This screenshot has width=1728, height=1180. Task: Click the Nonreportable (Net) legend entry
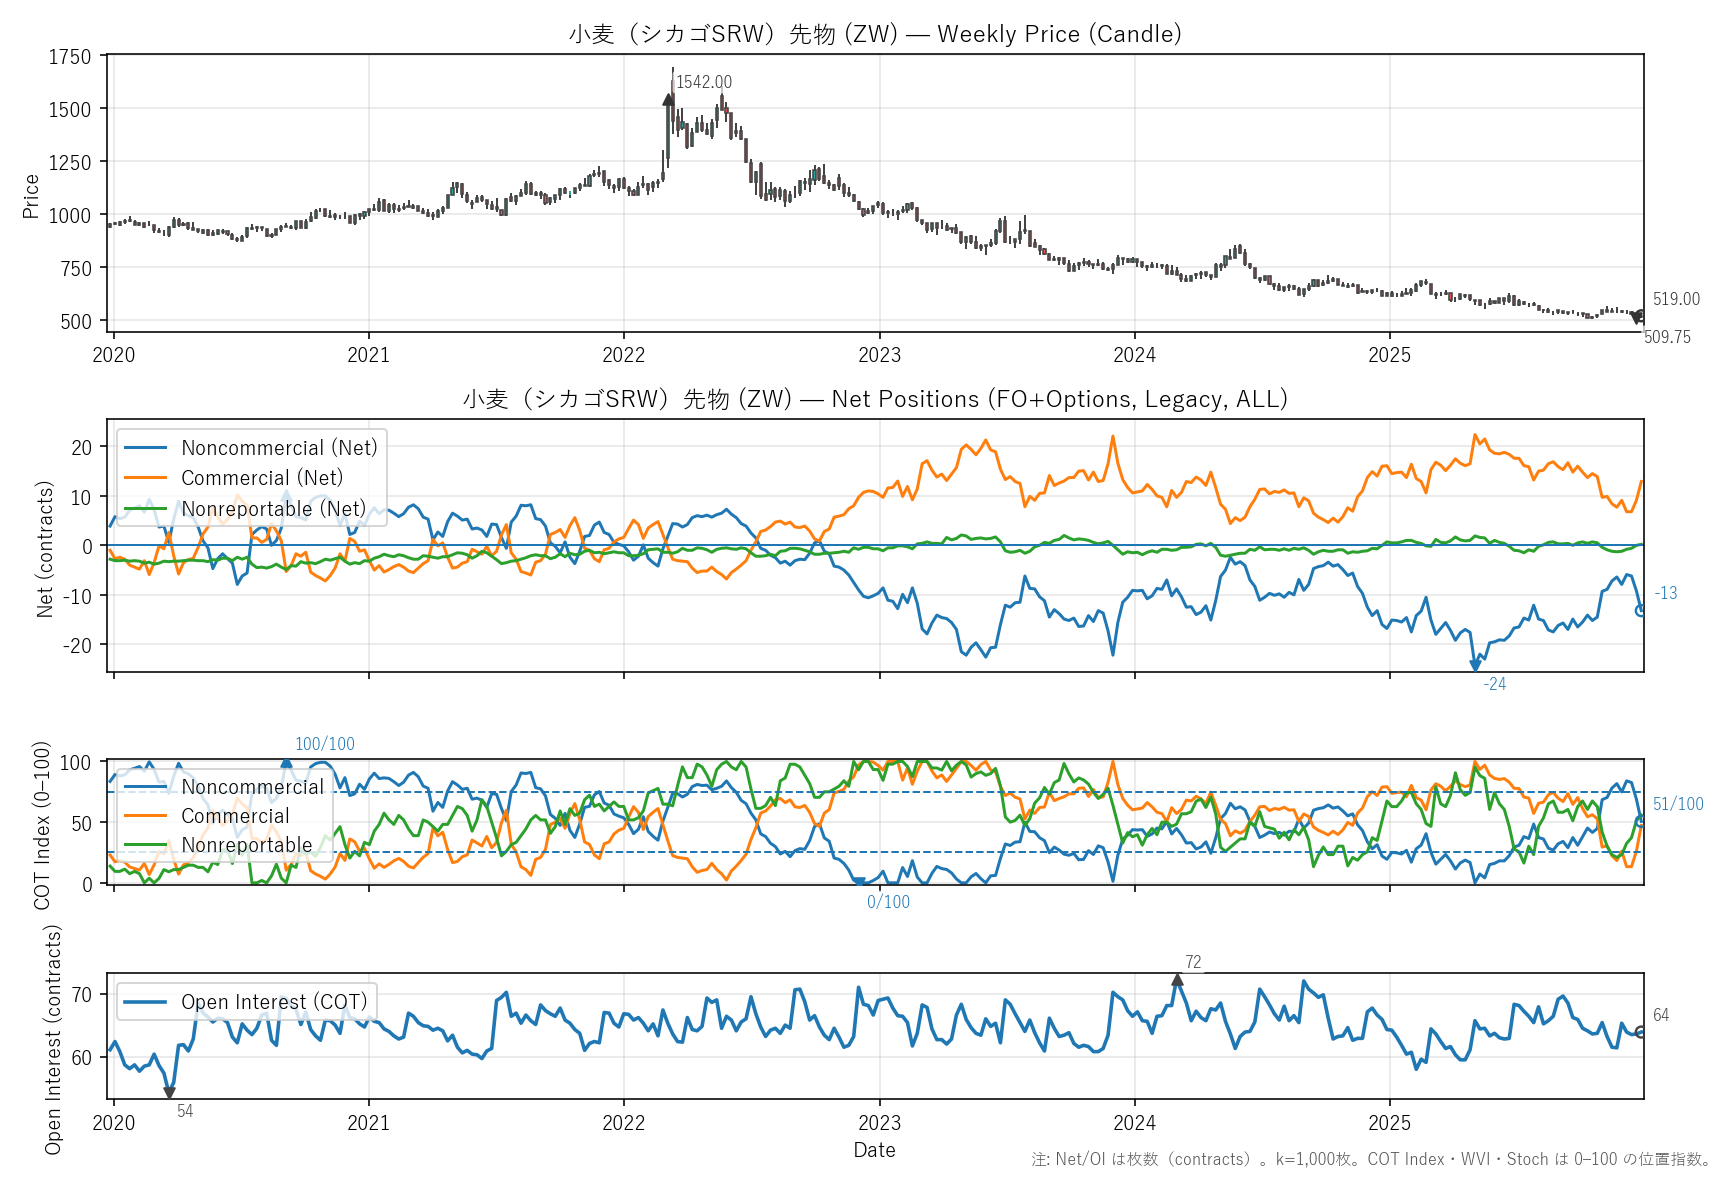(x=273, y=509)
